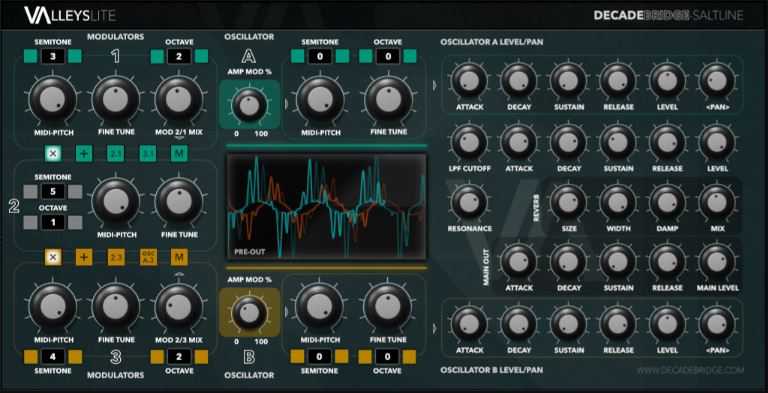Click the Modulator 2 Fine Tune knob
The image size is (768, 393).
click(x=179, y=202)
